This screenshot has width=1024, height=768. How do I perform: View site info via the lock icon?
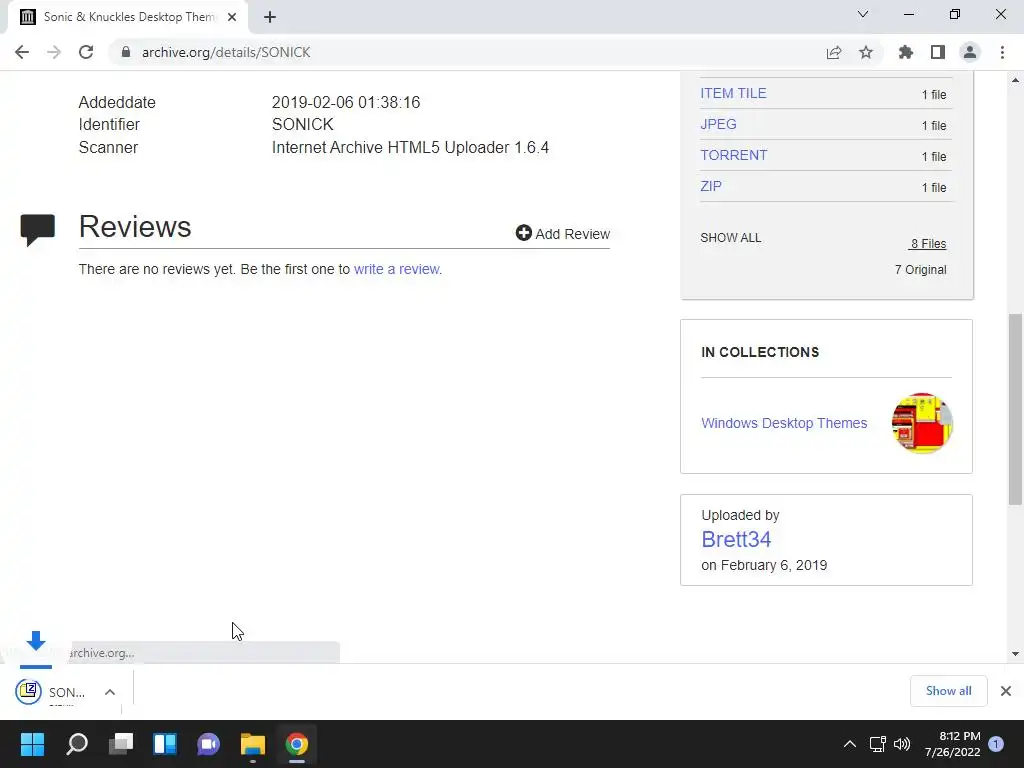point(126,52)
